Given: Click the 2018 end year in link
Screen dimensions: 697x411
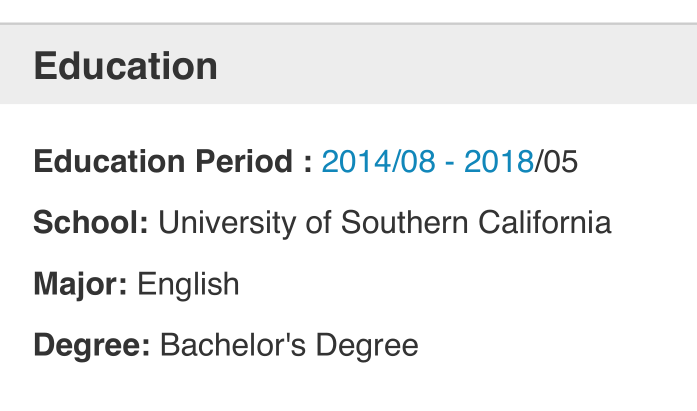Looking at the screenshot, I should point(498,161).
